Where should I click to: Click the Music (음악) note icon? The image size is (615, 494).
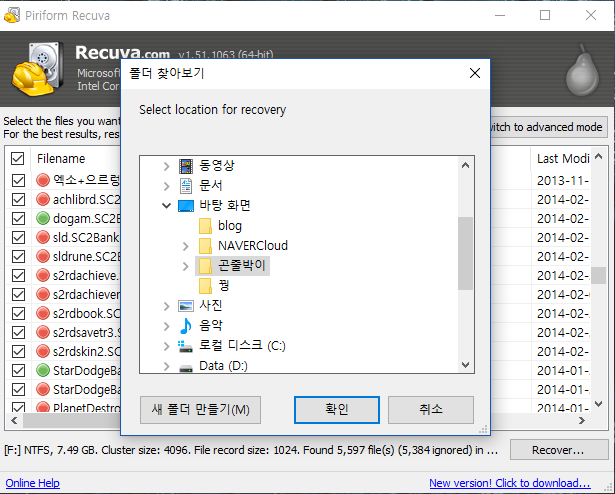(186, 326)
